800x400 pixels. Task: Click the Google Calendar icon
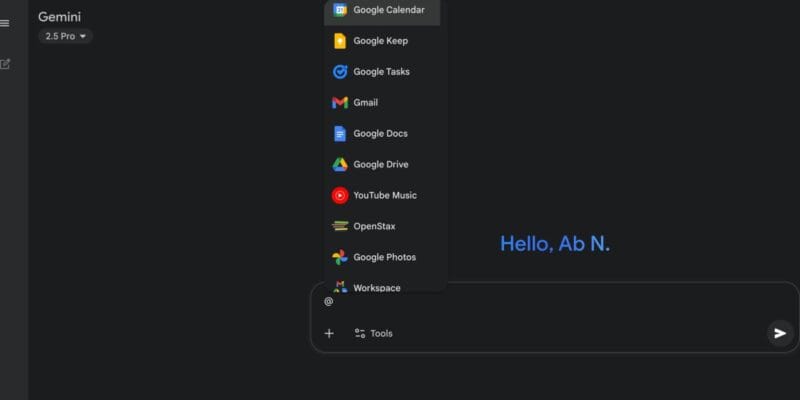(340, 10)
